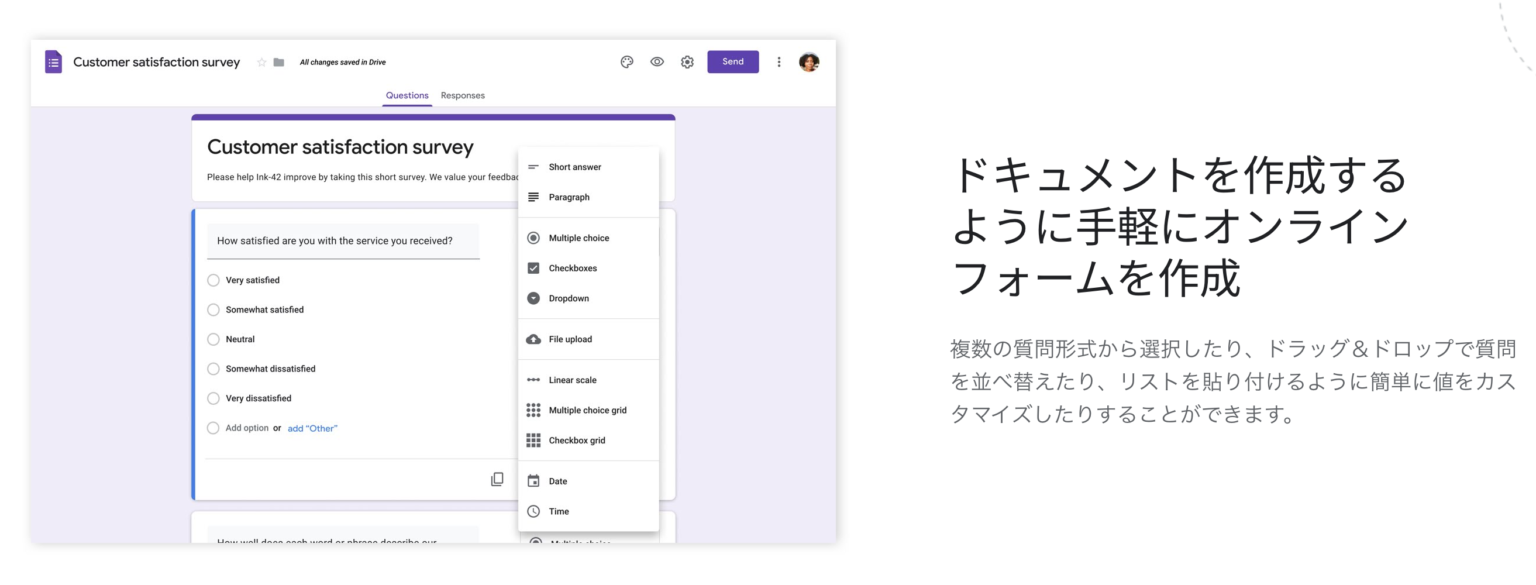Open the more options three-dot menu
Image resolution: width=1536 pixels, height=585 pixels.
click(779, 61)
